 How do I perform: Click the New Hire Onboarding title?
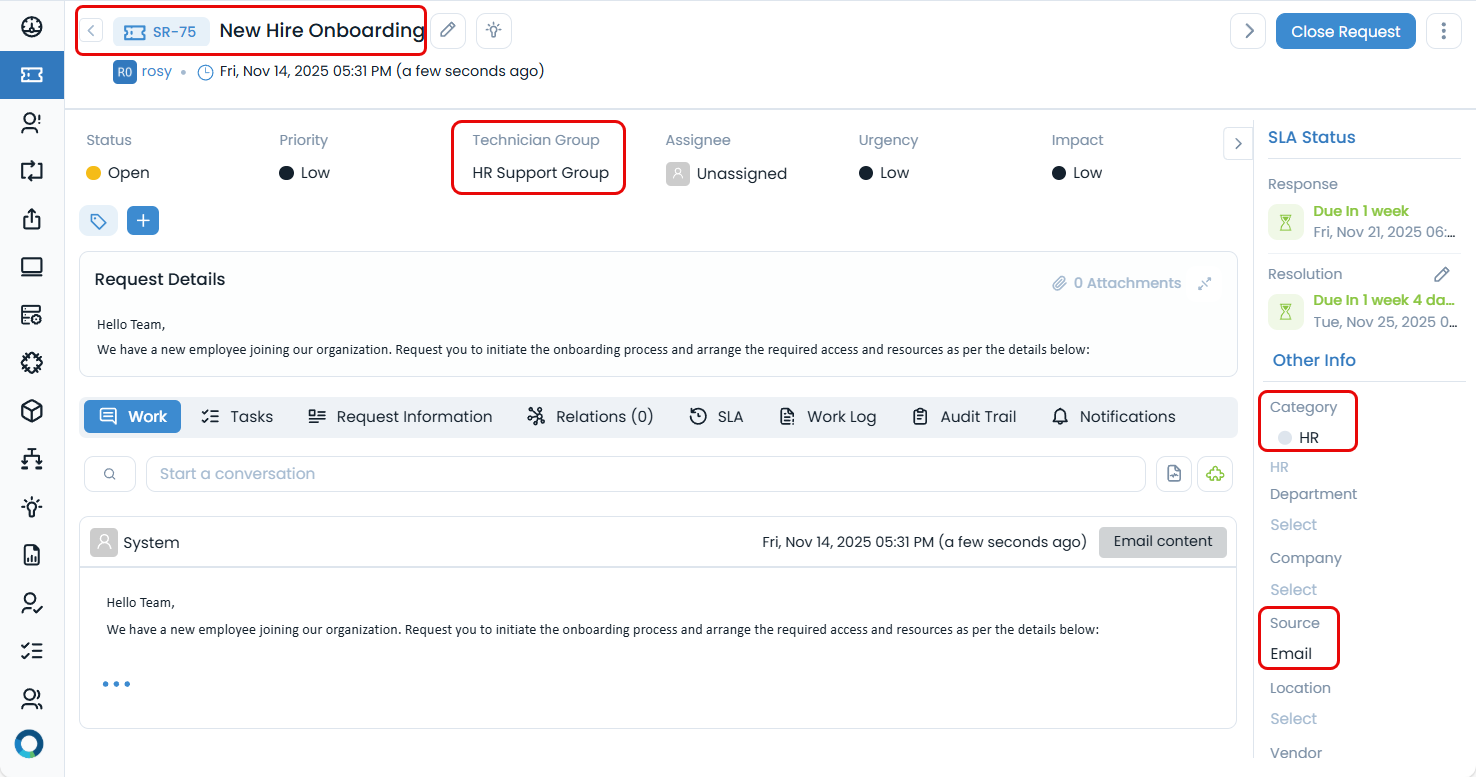322,31
